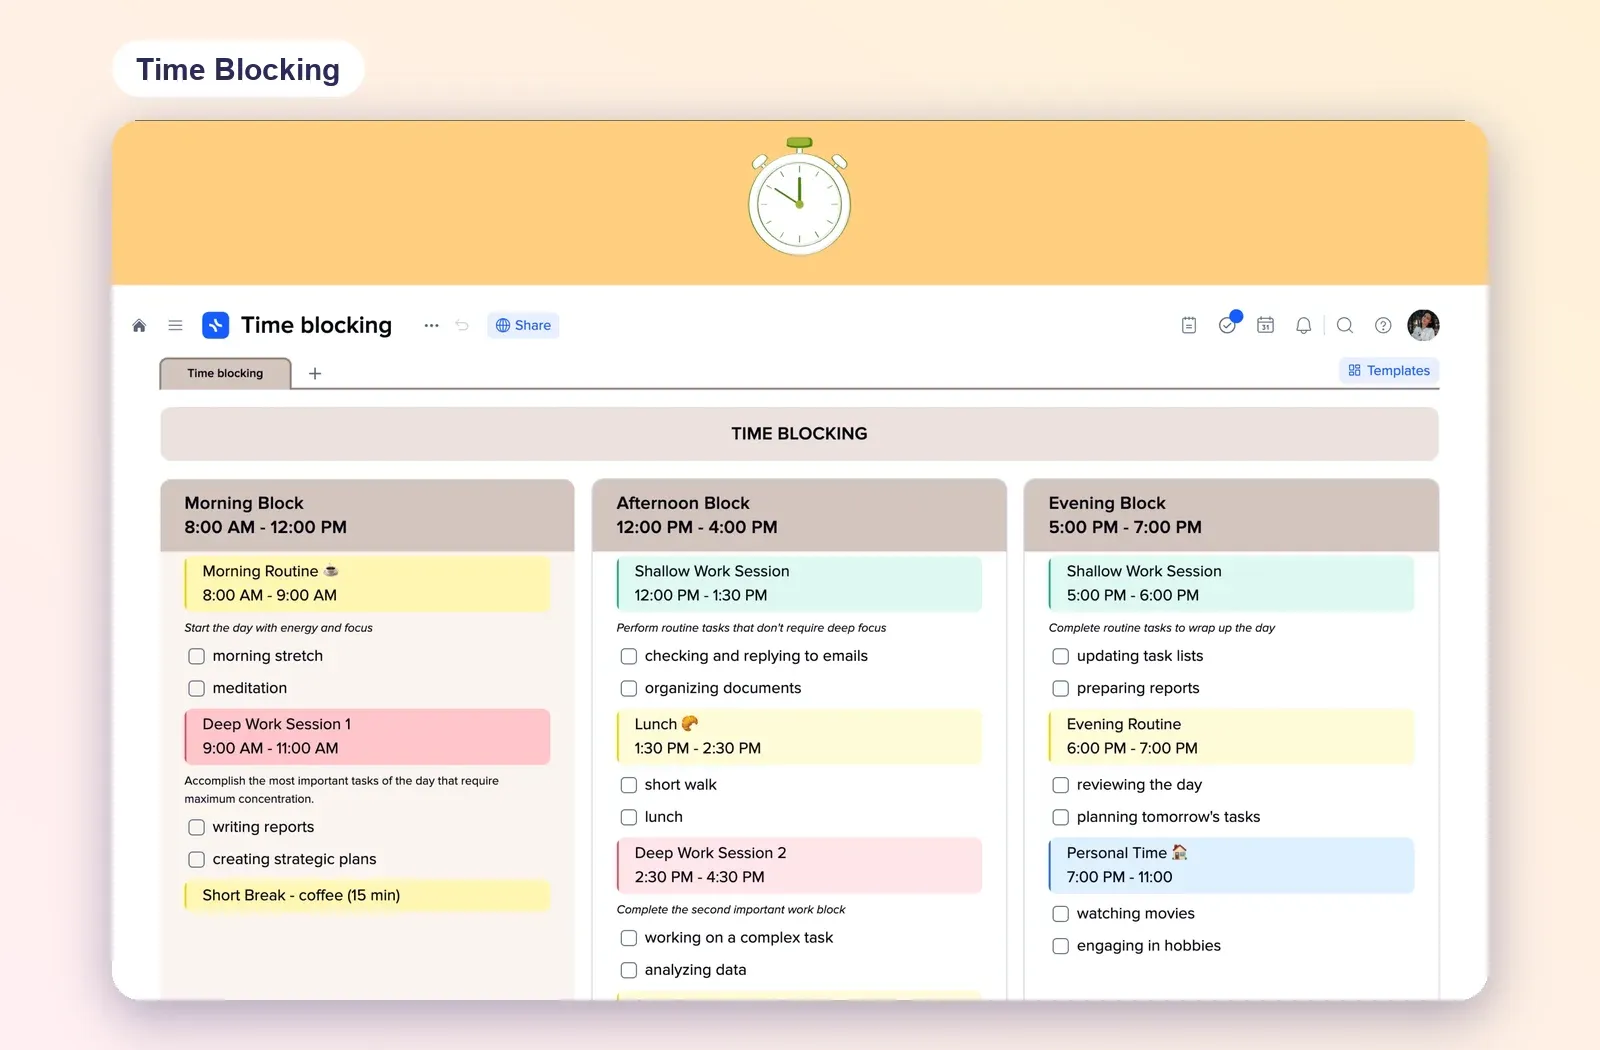The image size is (1600, 1050).
Task: Click the Short Break - coffee block
Action: (367, 895)
